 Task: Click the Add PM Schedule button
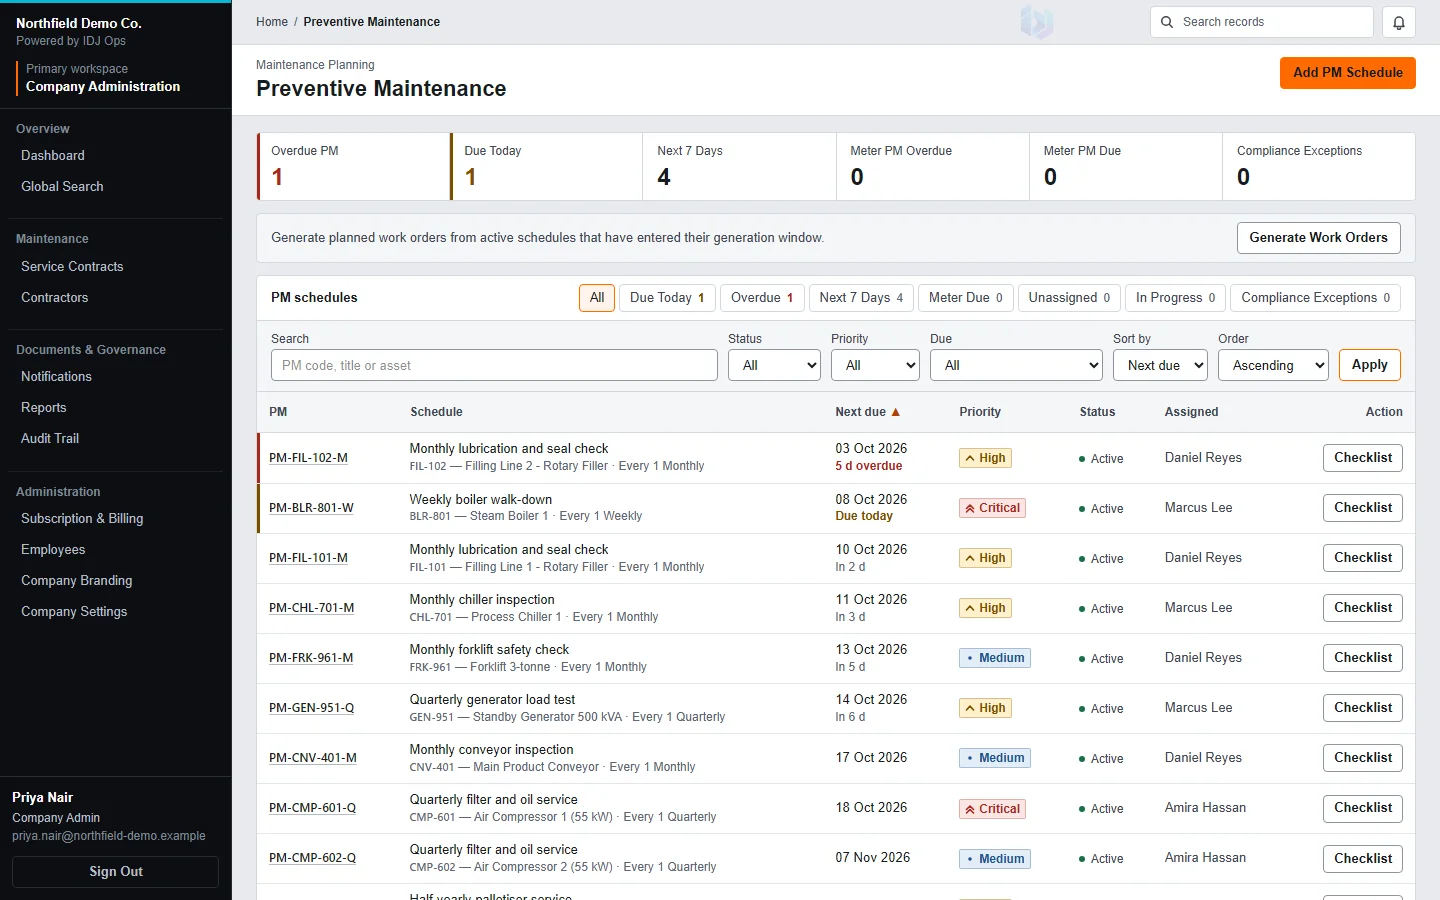(1348, 73)
